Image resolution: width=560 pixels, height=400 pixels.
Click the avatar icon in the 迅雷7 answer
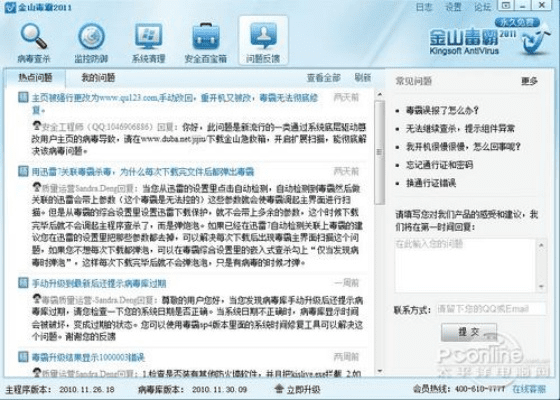[x=37, y=187]
